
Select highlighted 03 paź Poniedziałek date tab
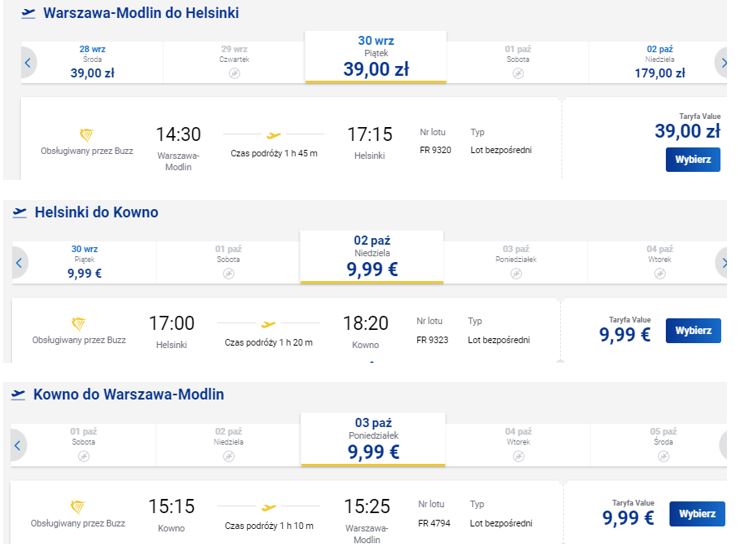(373, 440)
